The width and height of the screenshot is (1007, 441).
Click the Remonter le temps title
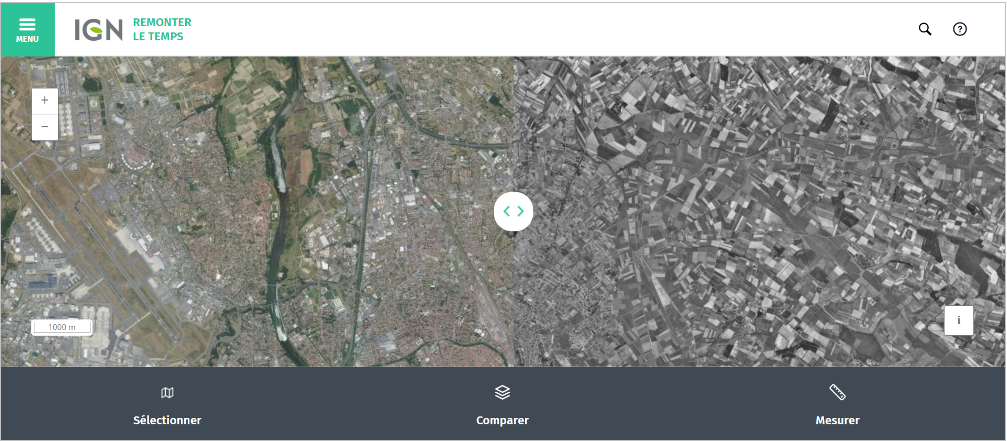click(162, 29)
